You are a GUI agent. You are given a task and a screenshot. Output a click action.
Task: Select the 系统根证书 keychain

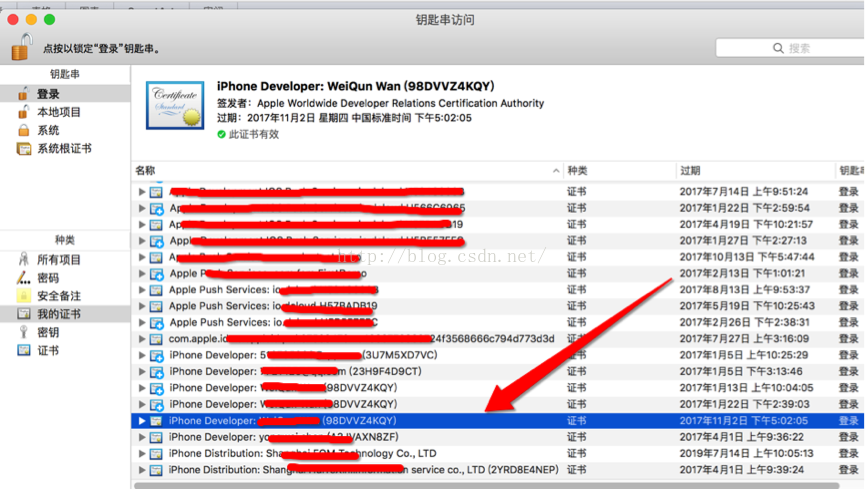(65, 148)
